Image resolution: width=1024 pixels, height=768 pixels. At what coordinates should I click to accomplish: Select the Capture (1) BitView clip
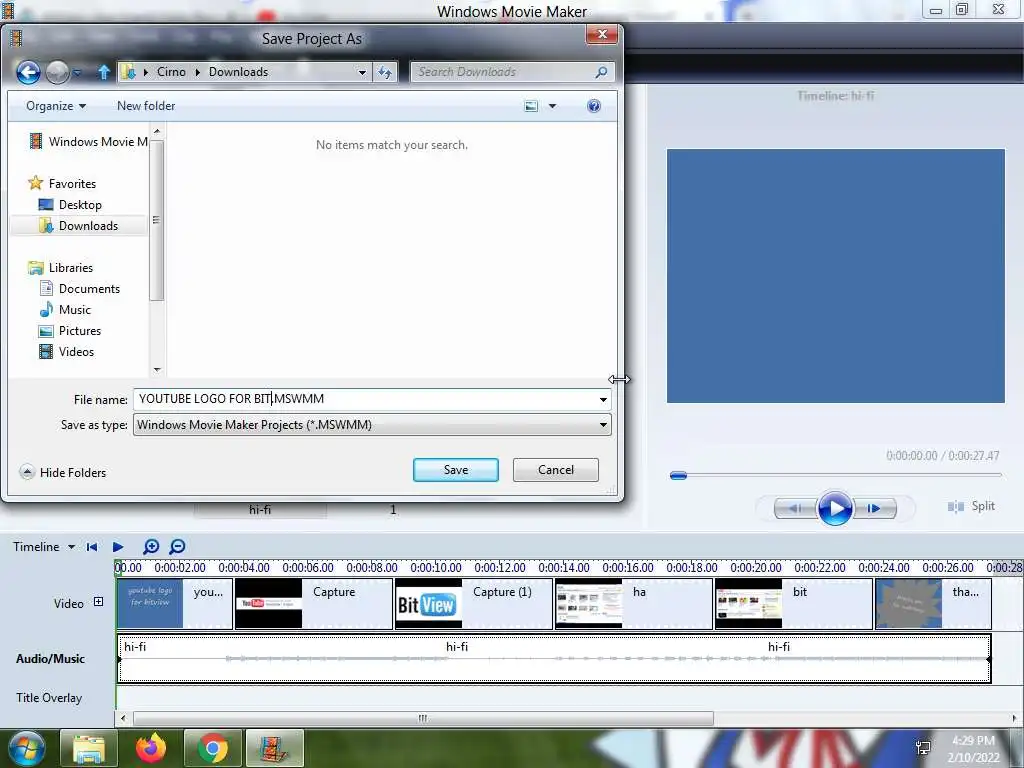click(x=473, y=603)
